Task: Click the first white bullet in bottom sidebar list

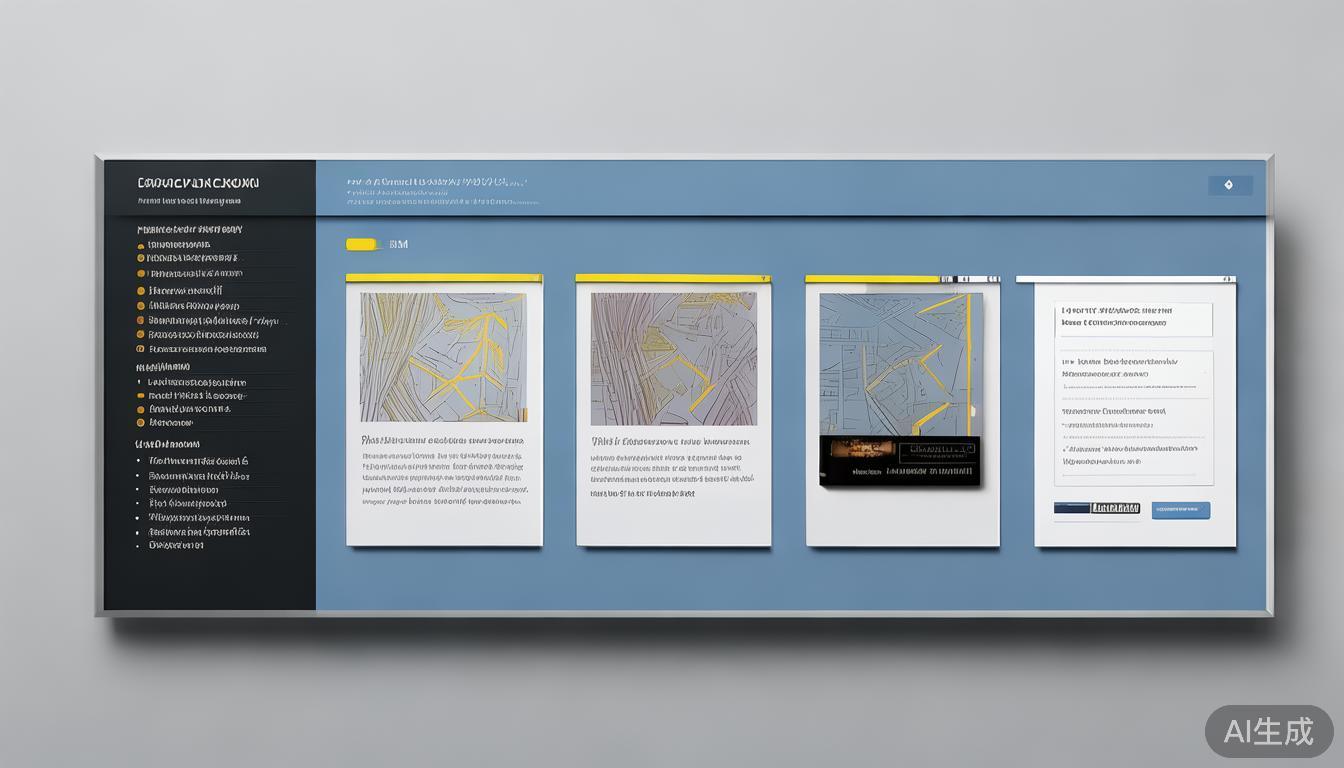Action: pos(138,462)
